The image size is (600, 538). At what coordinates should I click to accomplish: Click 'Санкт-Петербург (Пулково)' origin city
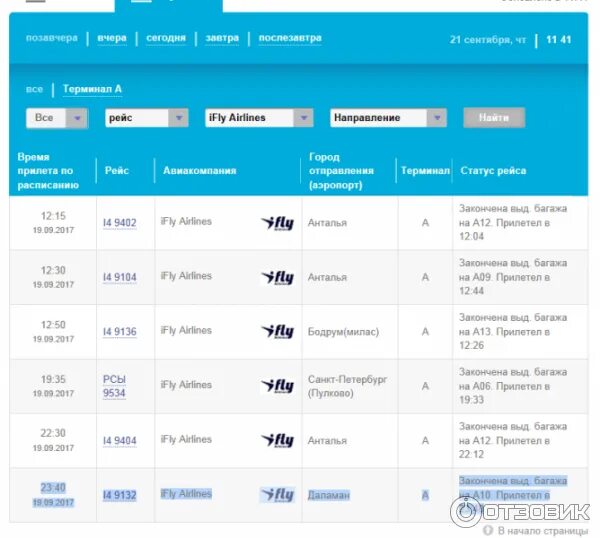[347, 386]
